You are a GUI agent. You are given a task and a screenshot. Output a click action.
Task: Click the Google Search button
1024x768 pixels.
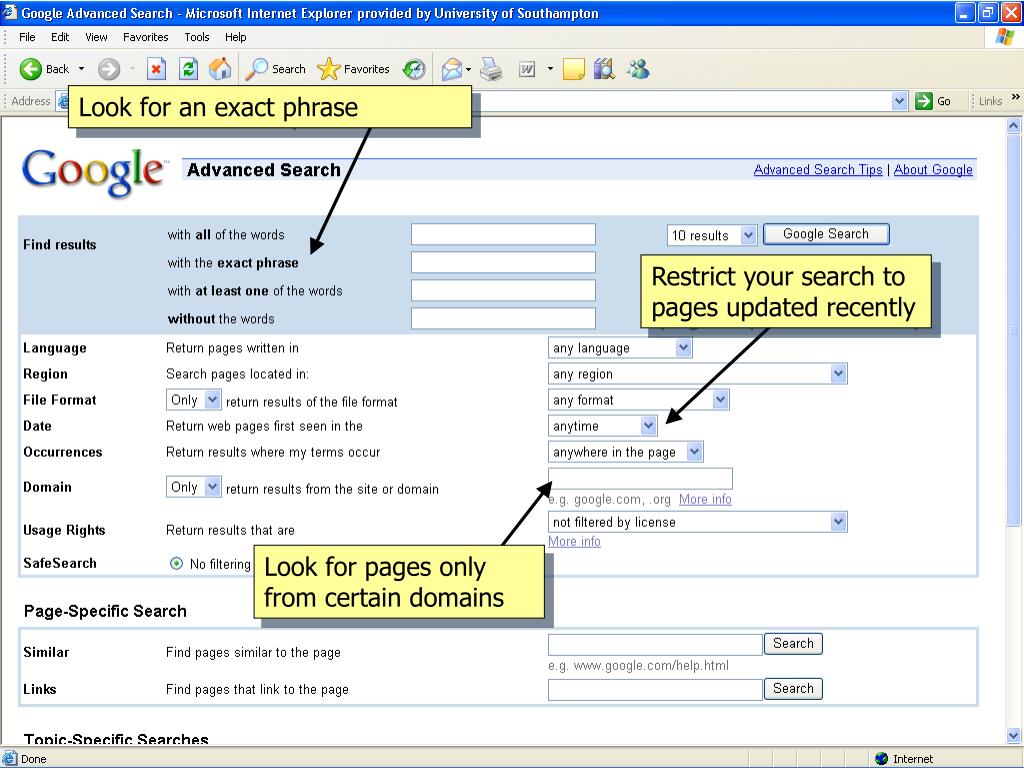826,234
